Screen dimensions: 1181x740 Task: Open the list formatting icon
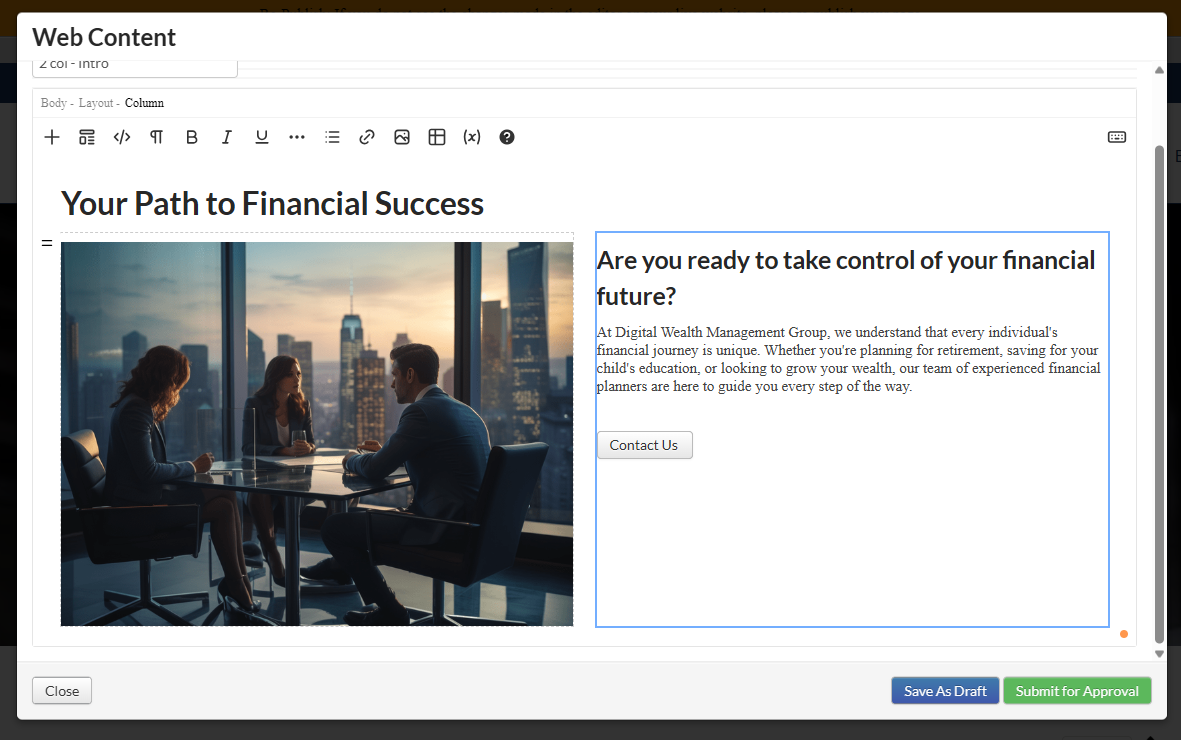(x=332, y=137)
